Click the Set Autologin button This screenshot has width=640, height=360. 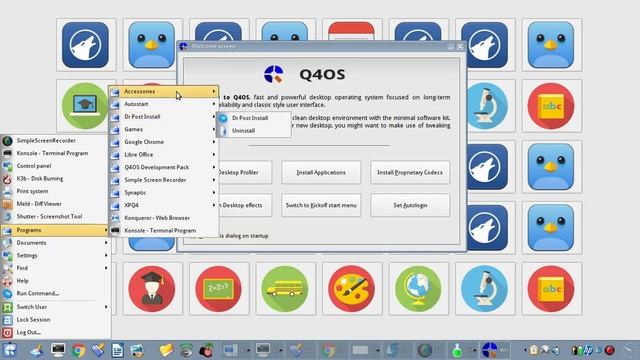410,205
